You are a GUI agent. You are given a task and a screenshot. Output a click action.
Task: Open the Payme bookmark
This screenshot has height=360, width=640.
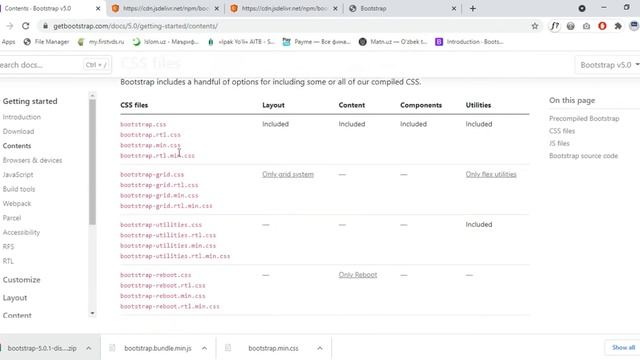tap(316, 42)
